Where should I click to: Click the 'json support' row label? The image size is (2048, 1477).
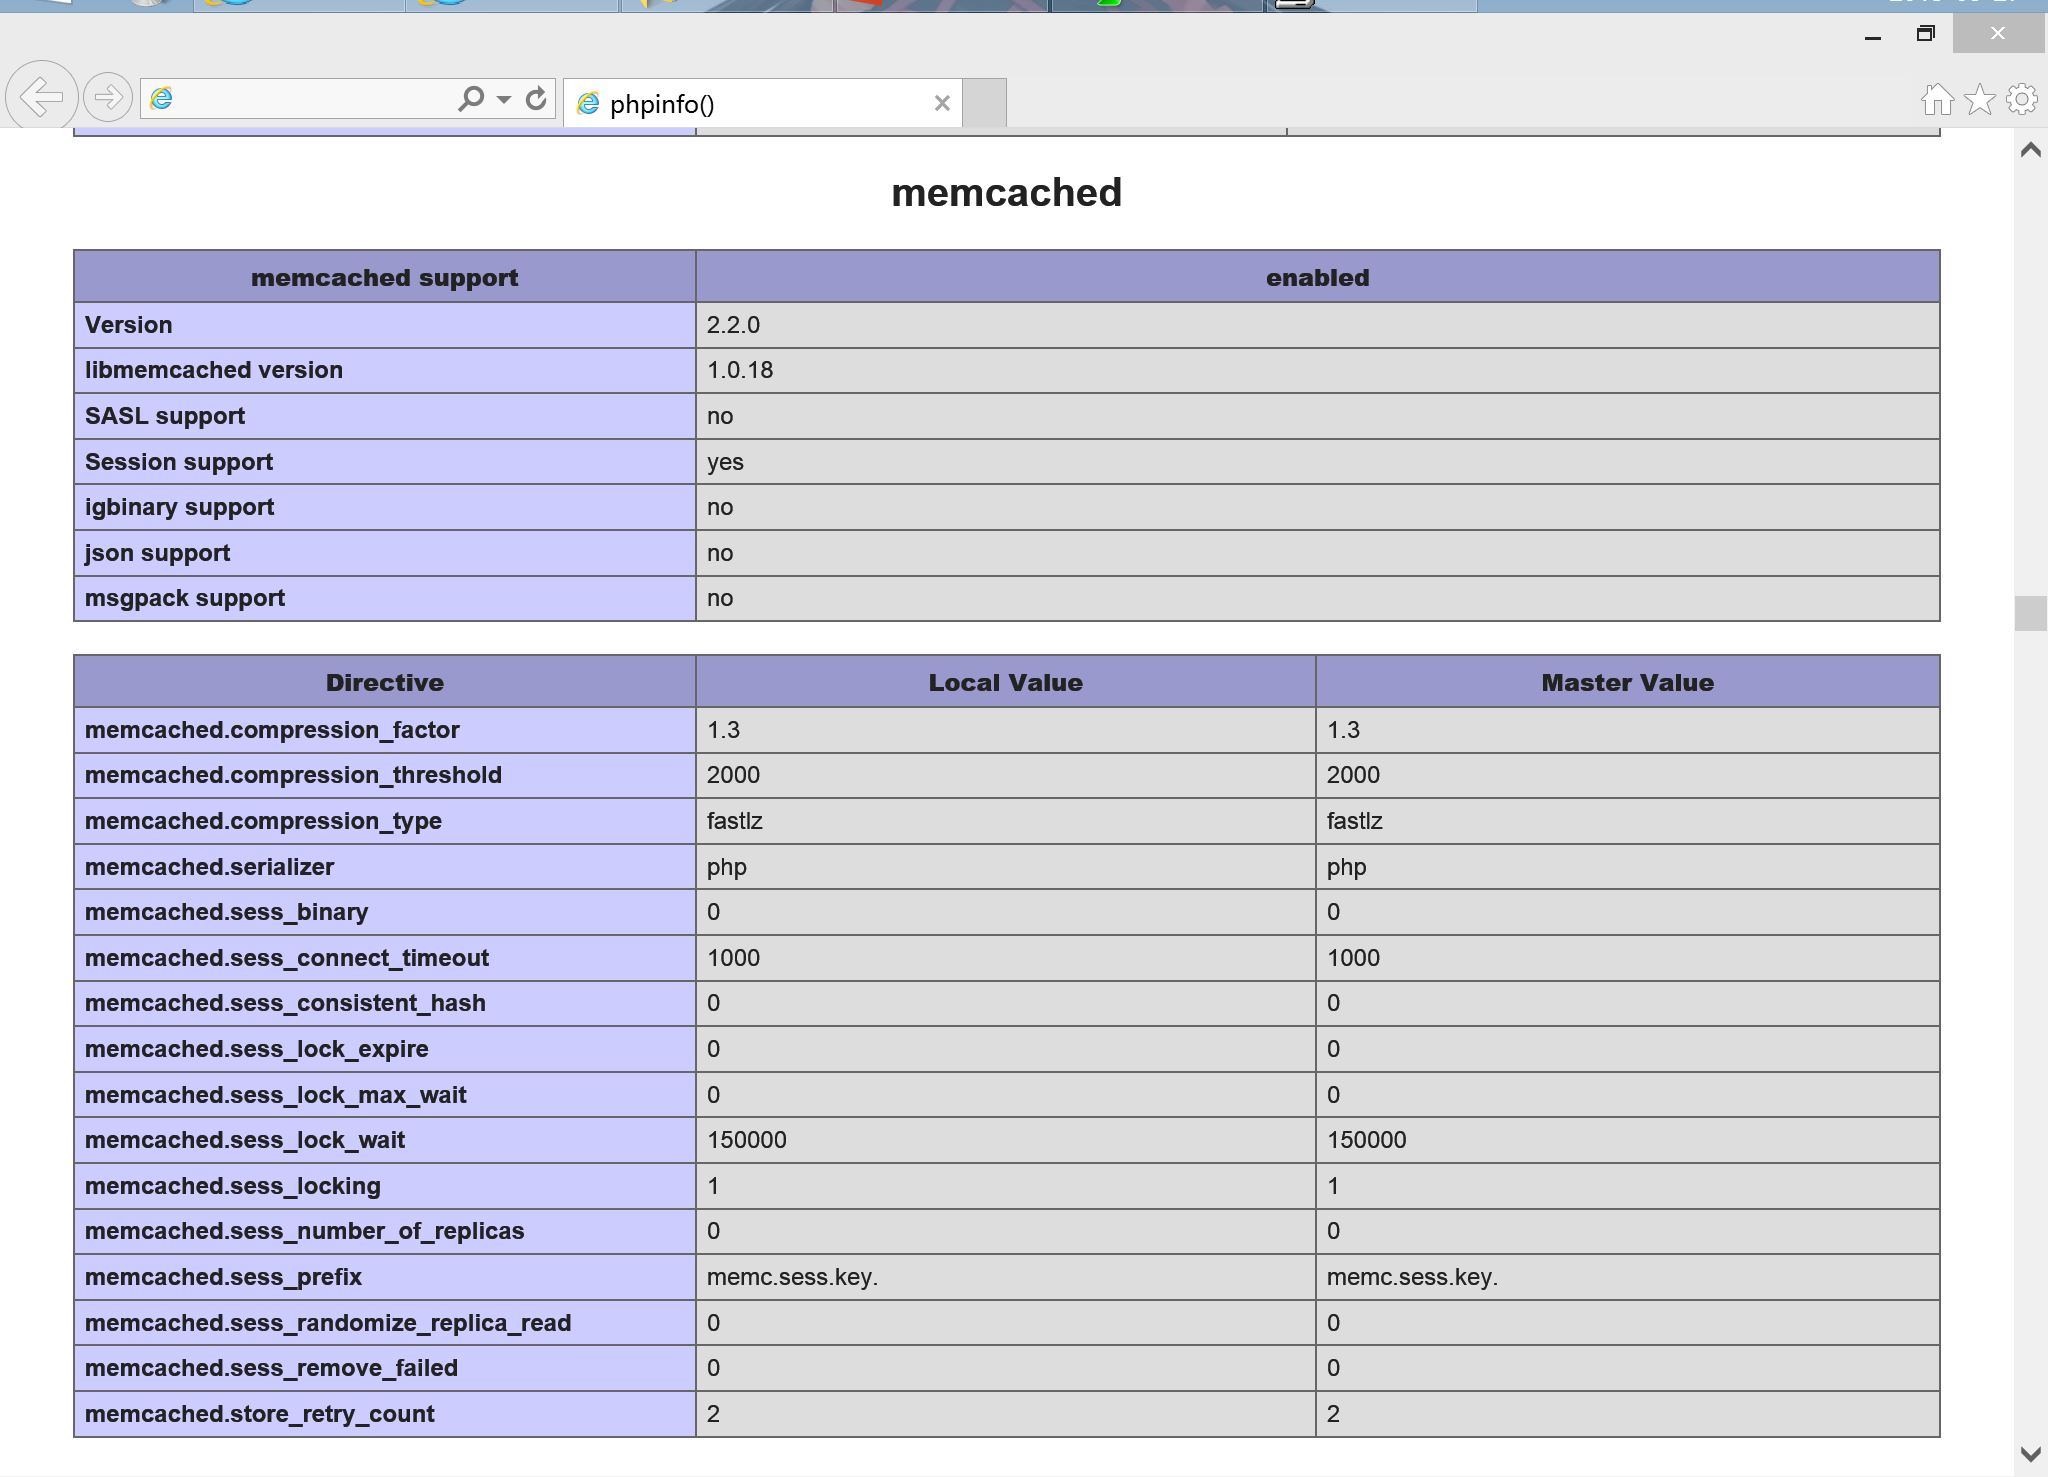(x=157, y=553)
